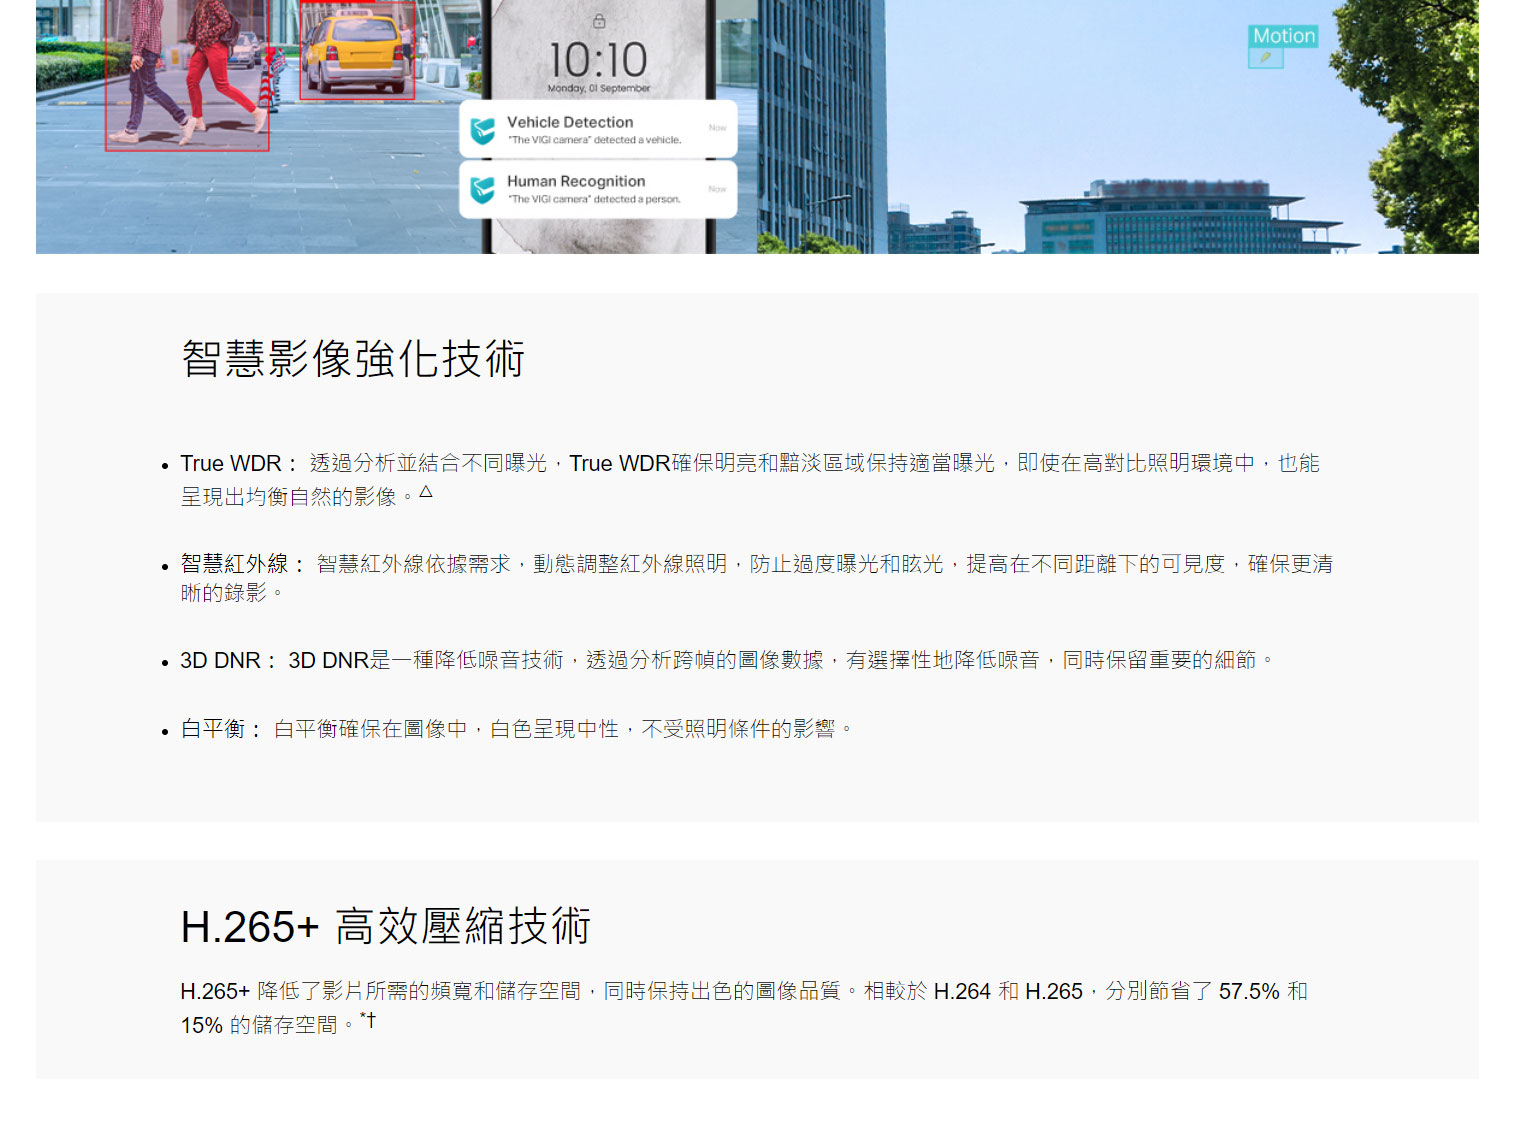Click the 10:10 clock on the phone

[x=598, y=60]
